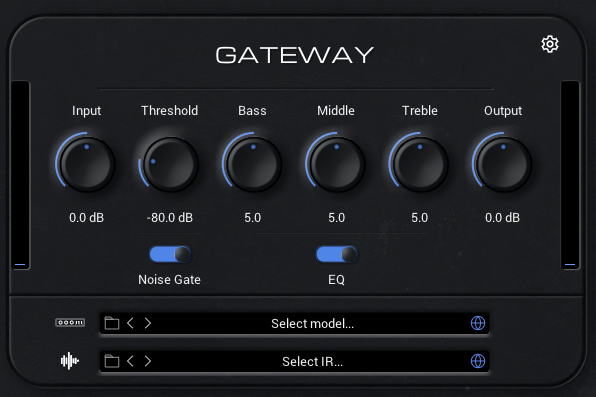Click the Threshold knob
The image size is (596, 397).
click(x=170, y=164)
